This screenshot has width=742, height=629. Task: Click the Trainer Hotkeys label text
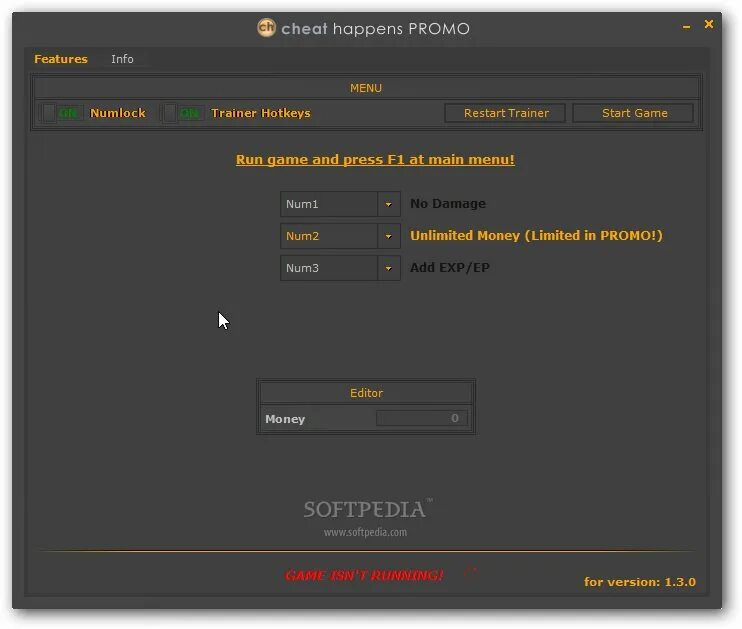click(x=261, y=113)
